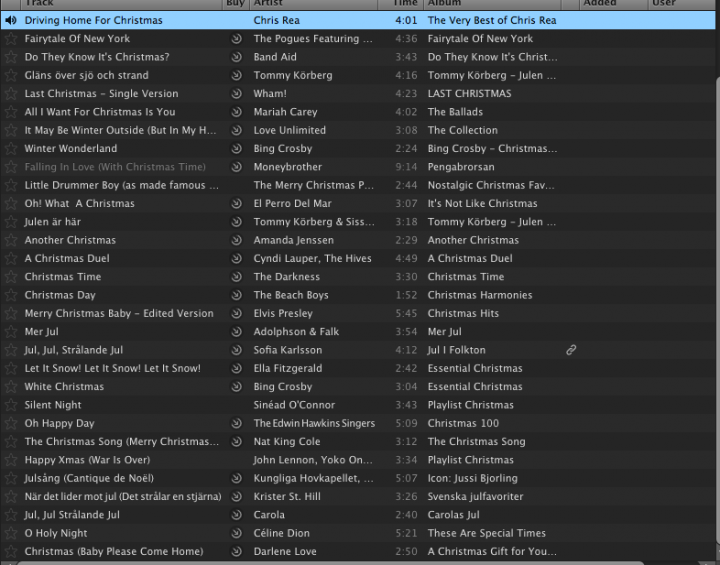Star the track Do They Know It's Christmas?

[x=11, y=57]
